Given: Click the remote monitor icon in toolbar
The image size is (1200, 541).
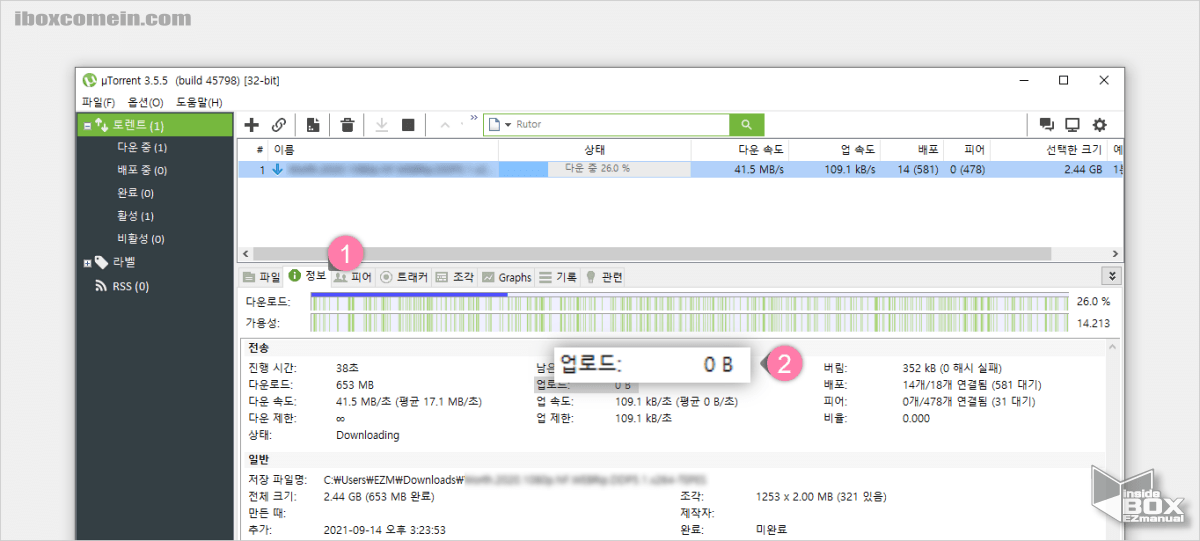Looking at the screenshot, I should 1073,125.
